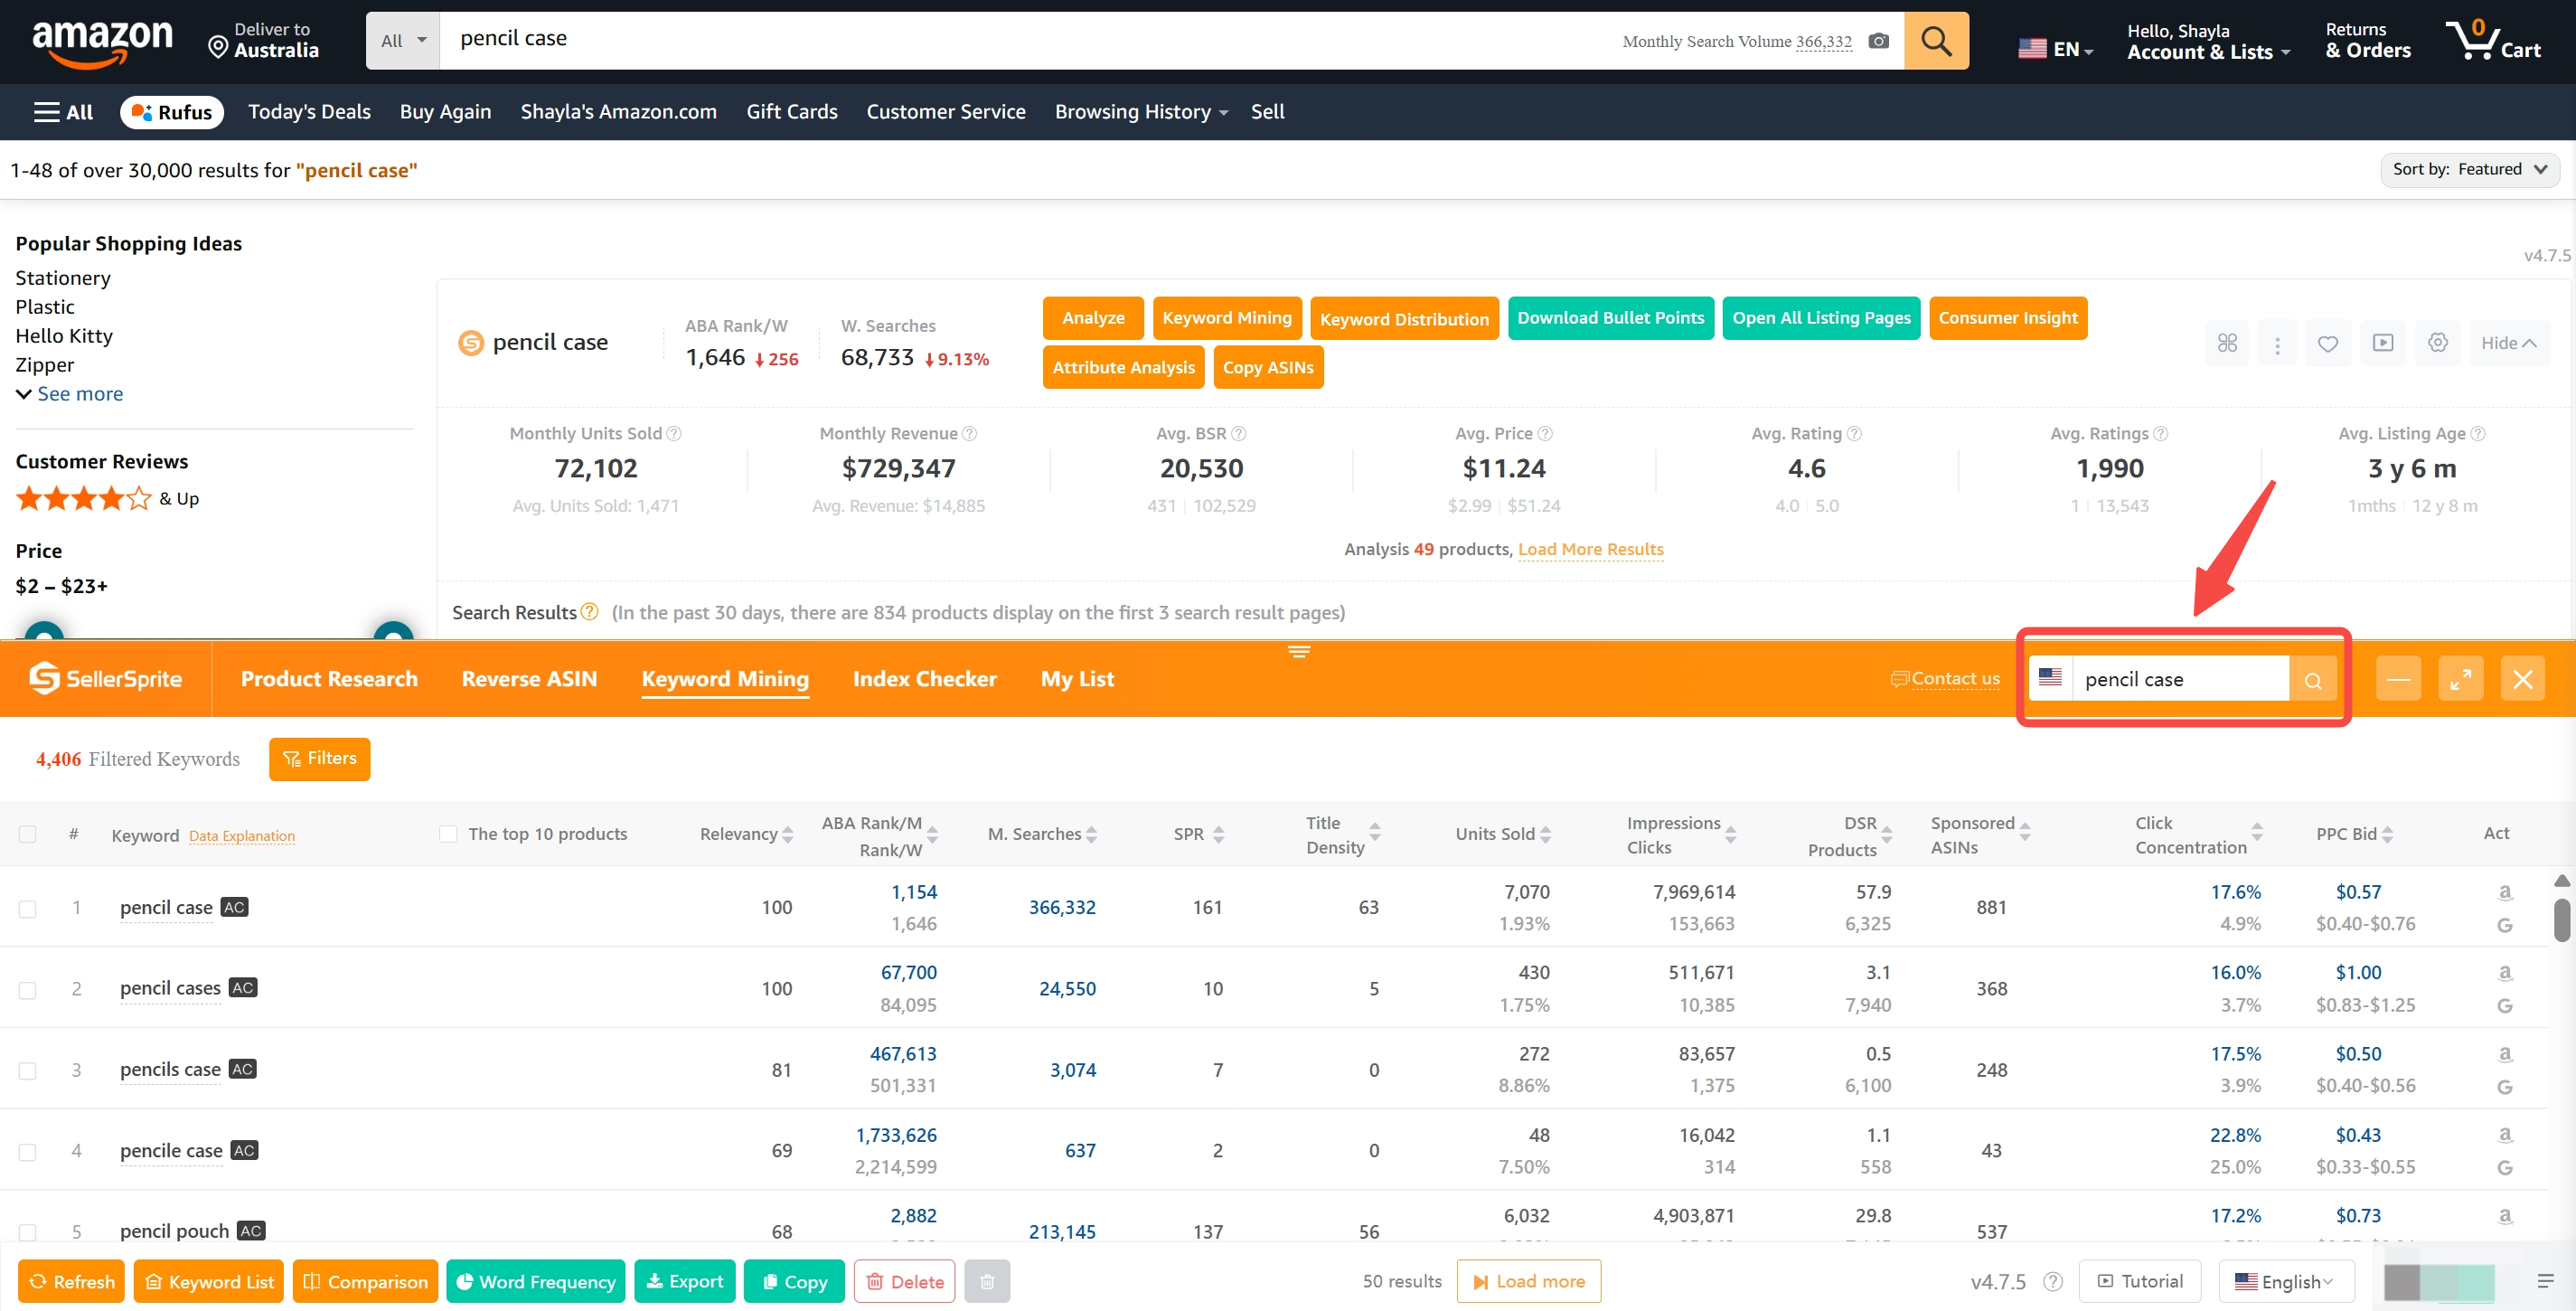Click the SellerSprite pencil case search field

2181,680
